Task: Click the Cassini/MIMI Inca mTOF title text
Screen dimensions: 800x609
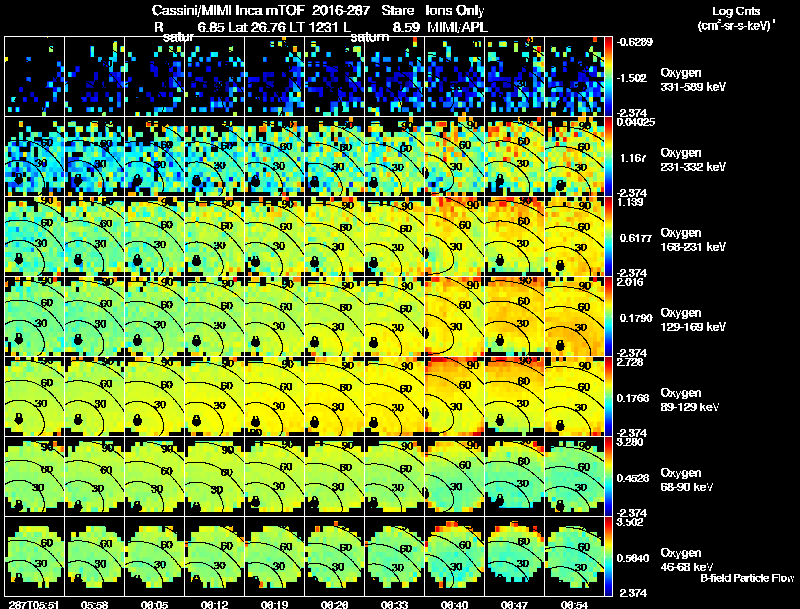Action: [x=228, y=10]
